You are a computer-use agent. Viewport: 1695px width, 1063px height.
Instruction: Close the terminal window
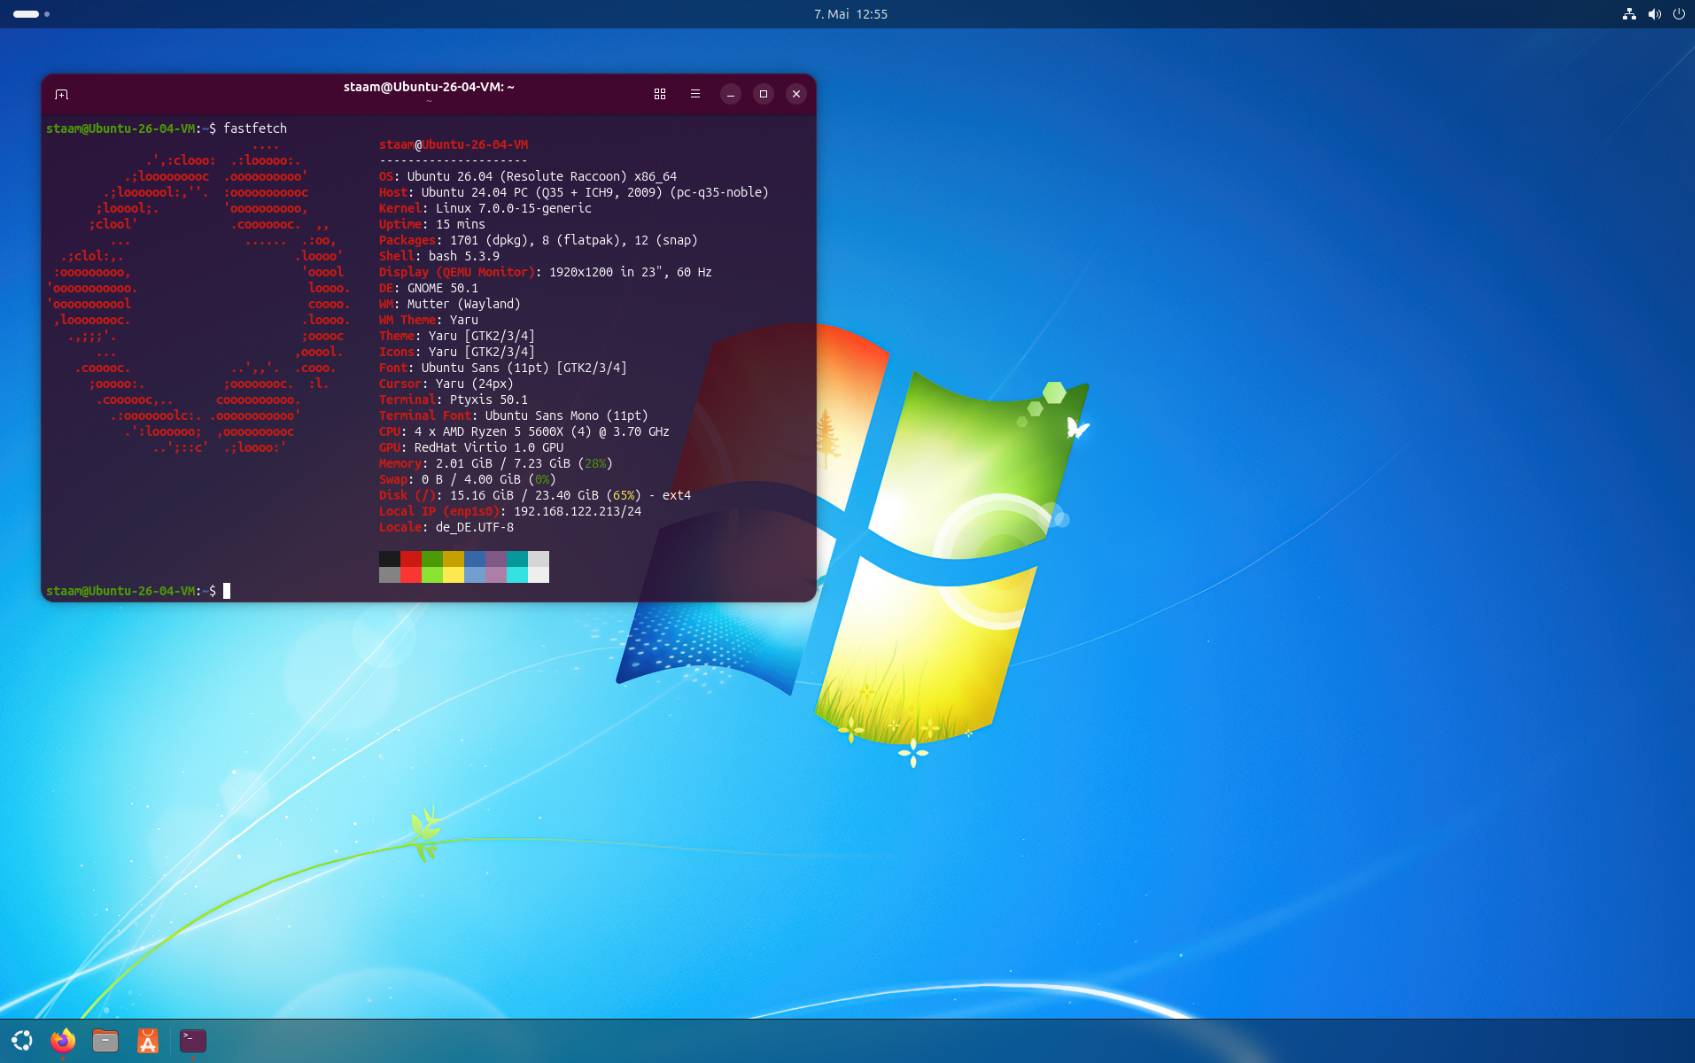(x=796, y=94)
